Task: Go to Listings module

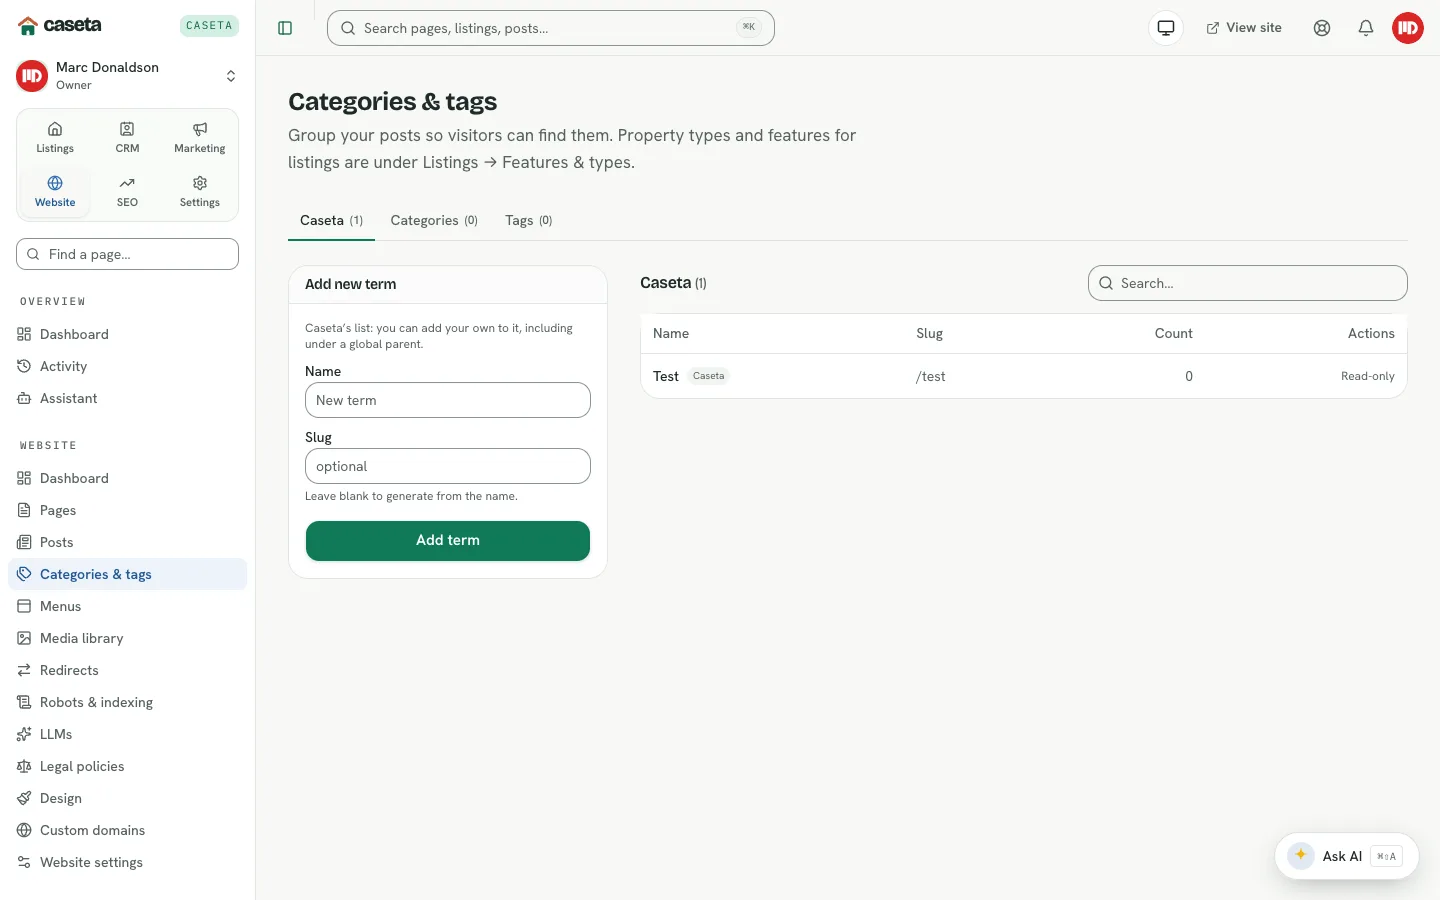Action: 55,138
